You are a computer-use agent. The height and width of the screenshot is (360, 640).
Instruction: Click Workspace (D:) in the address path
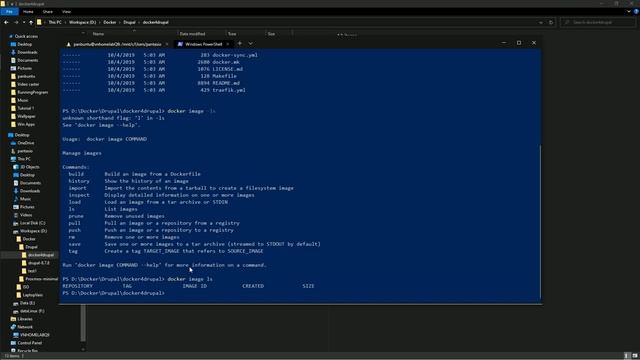82,22
